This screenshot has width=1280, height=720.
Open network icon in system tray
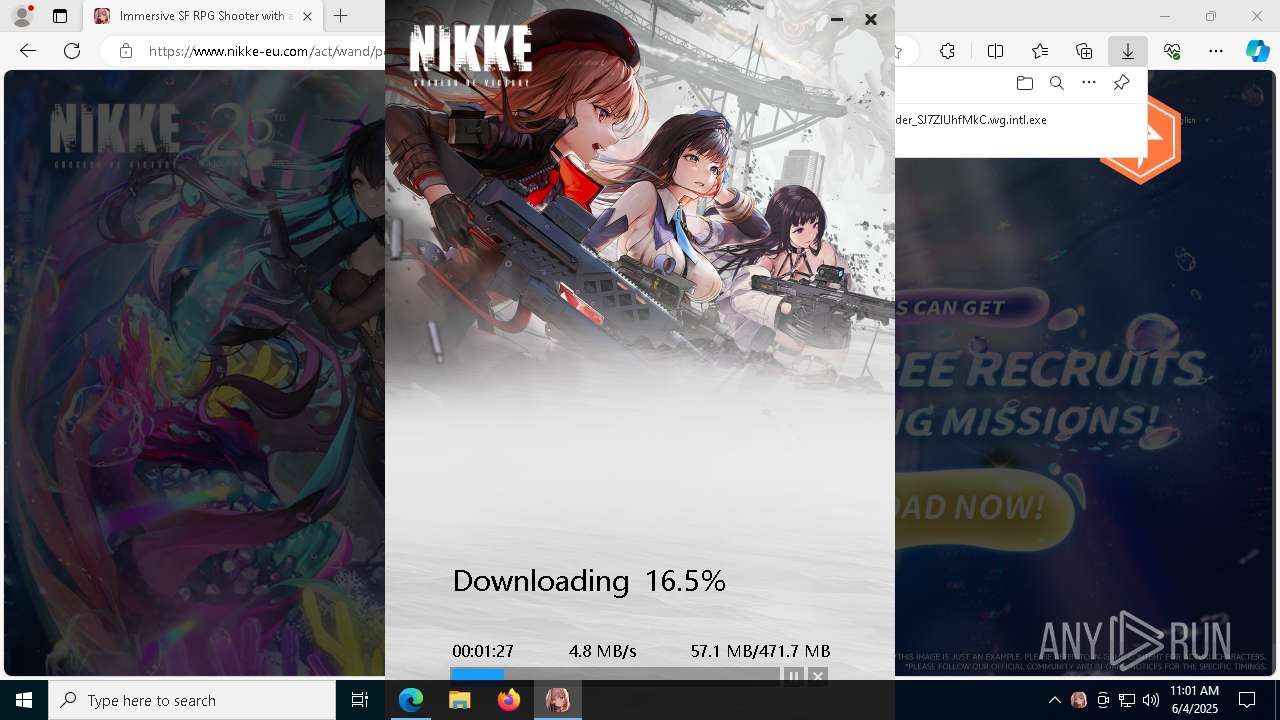click(x=1127, y=700)
